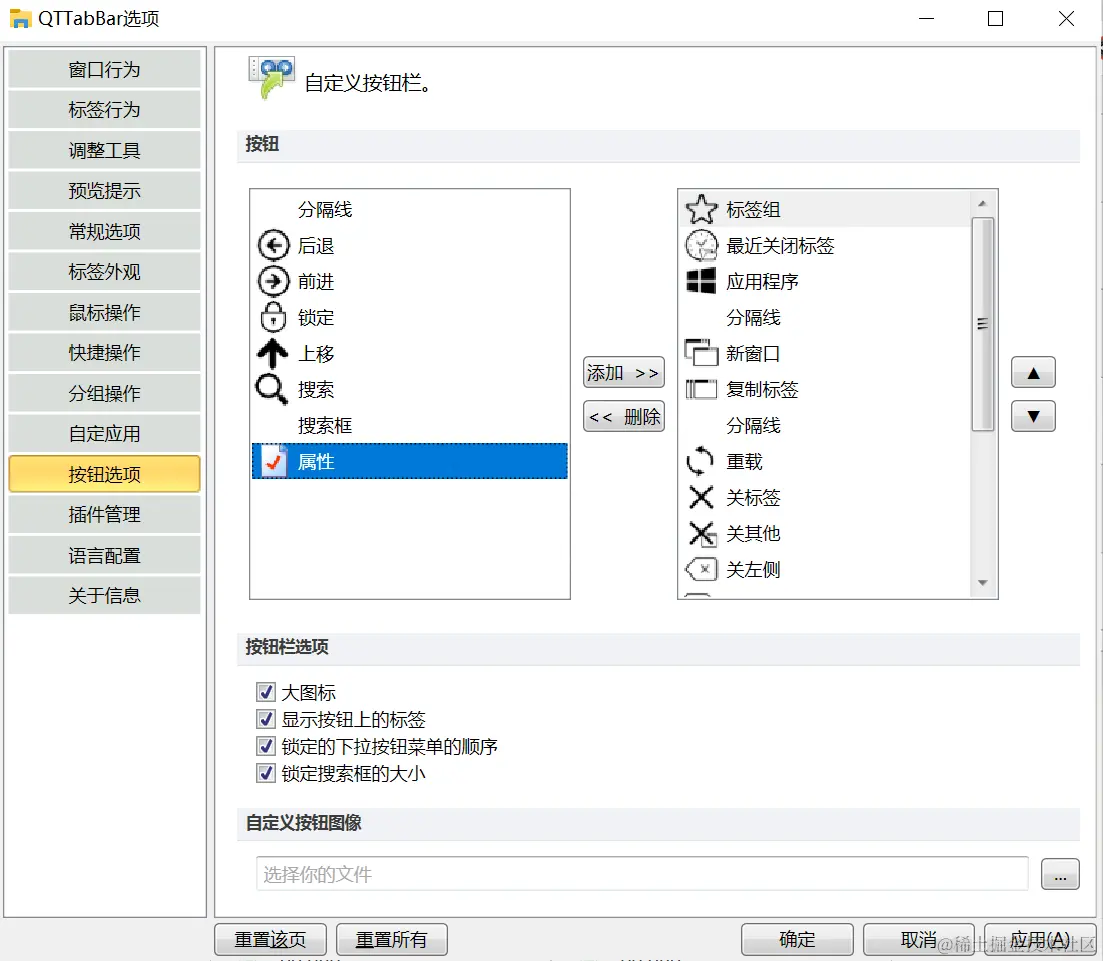Toggle 锁定的下拉按钮菜单的顺序 checkbox

266,746
